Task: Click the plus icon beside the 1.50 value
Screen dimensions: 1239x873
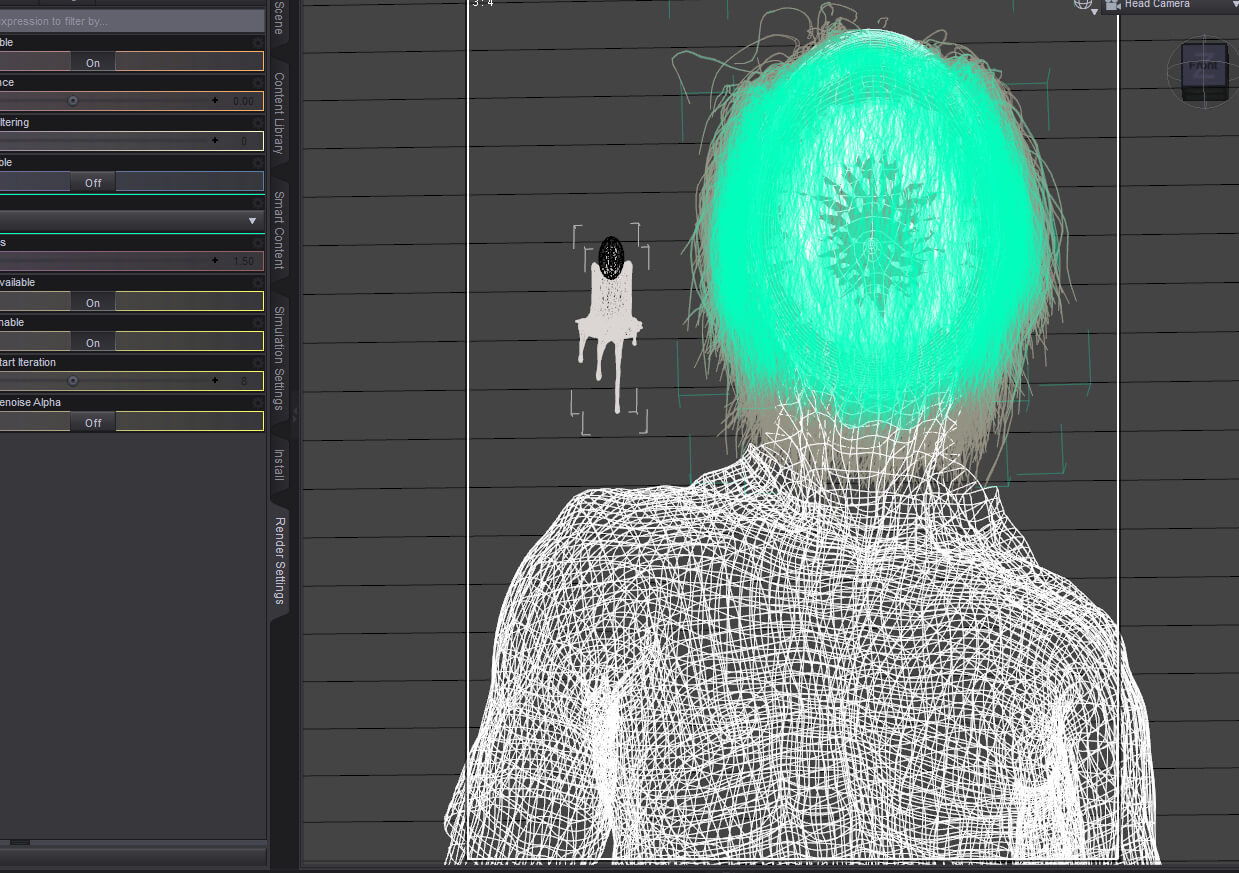Action: pos(214,261)
